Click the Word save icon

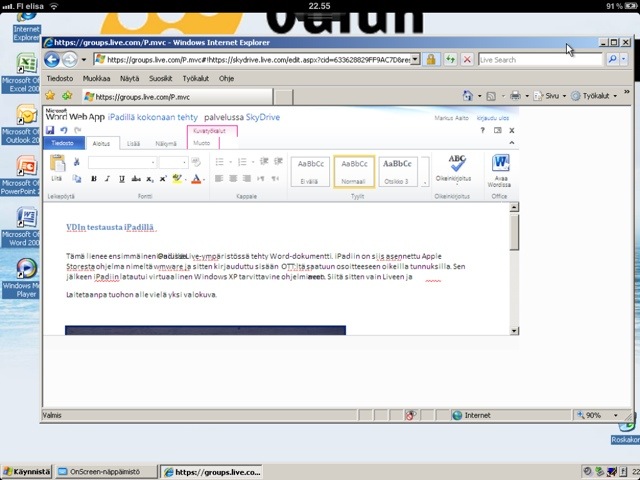pos(50,130)
